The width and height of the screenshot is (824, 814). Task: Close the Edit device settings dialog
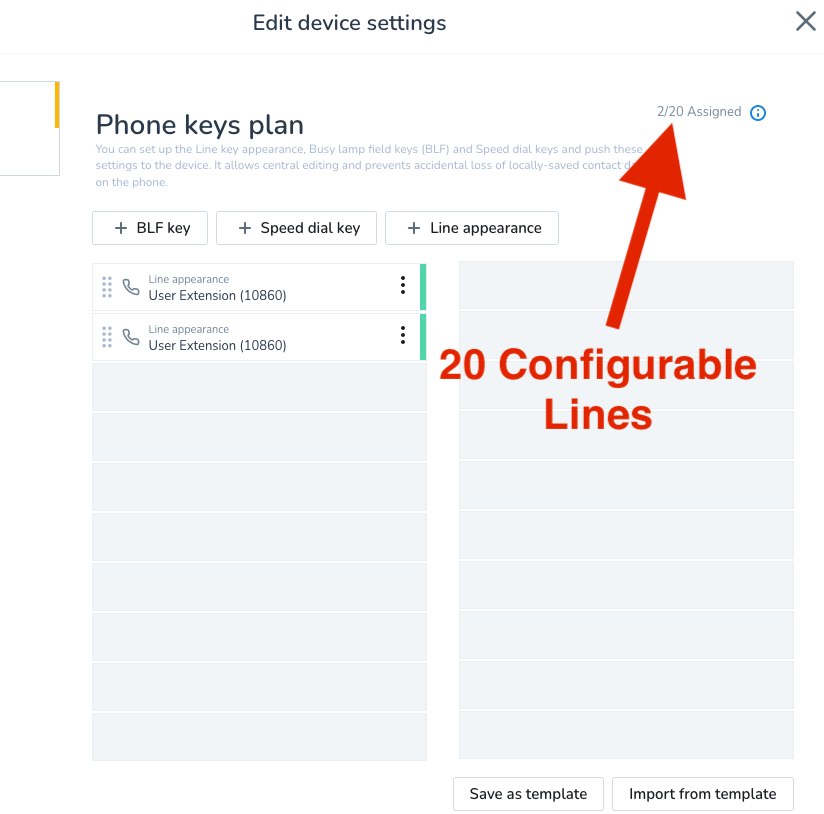(805, 21)
